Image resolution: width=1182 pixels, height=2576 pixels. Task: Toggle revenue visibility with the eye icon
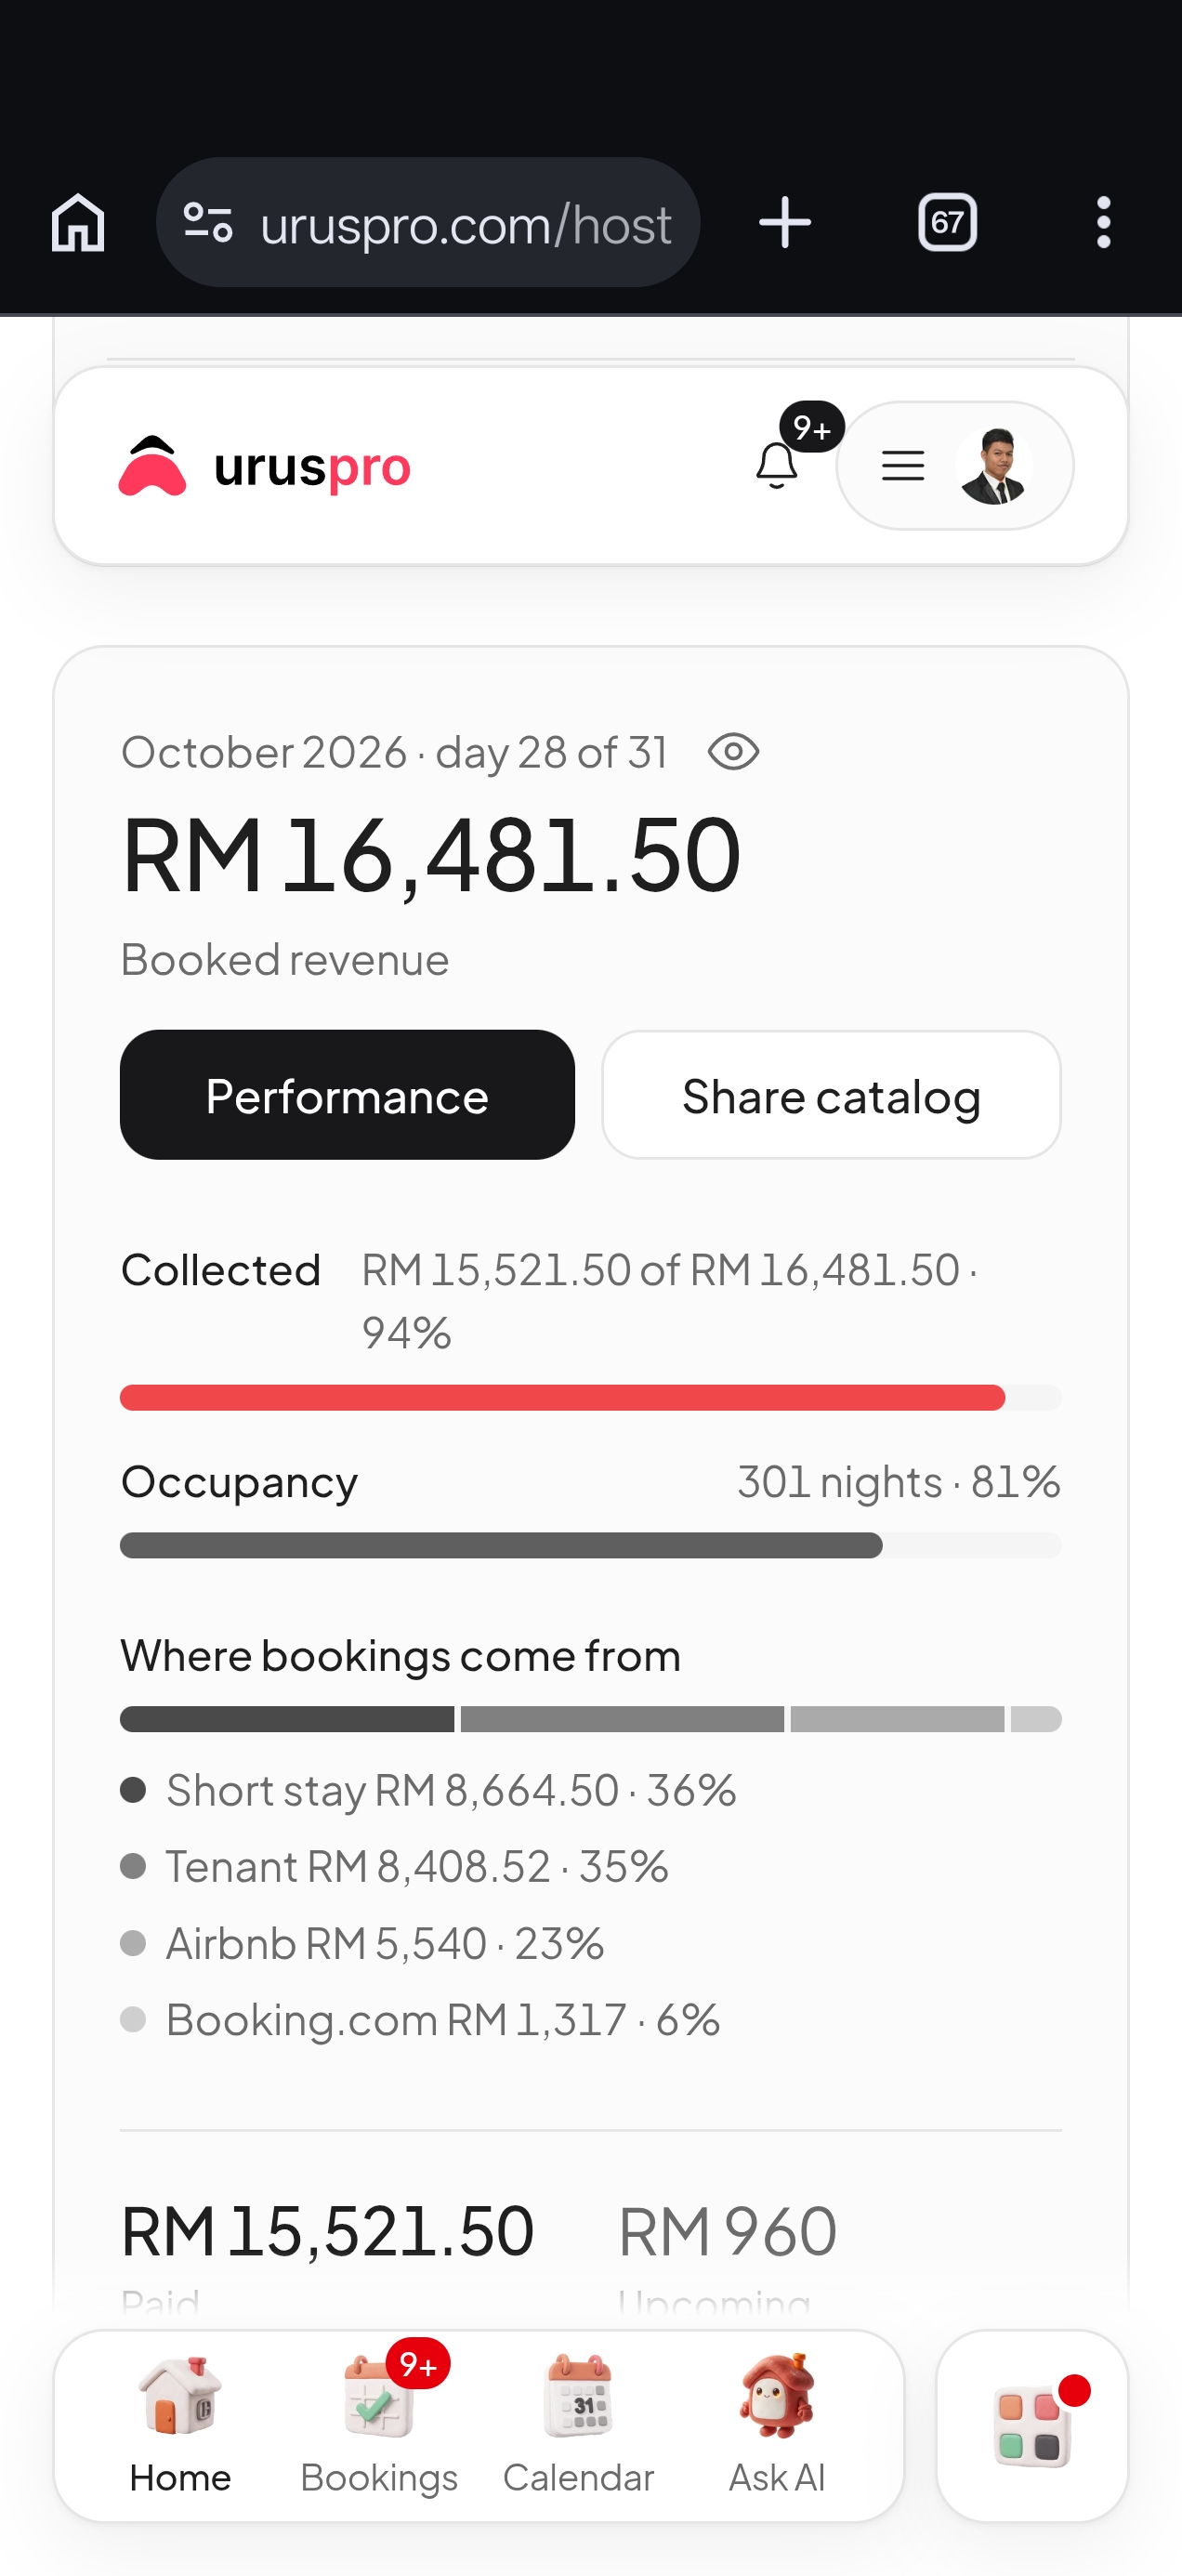click(x=733, y=752)
